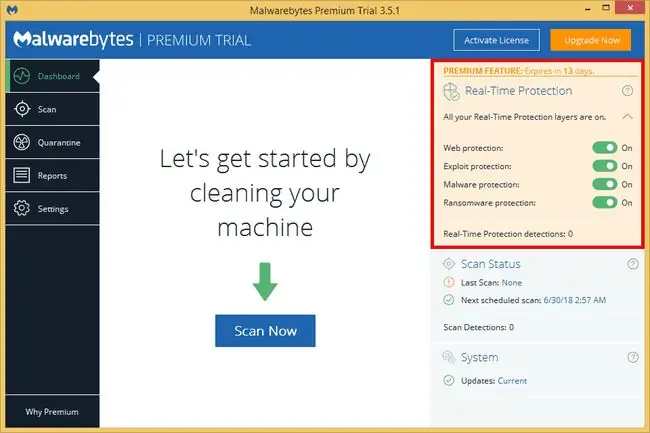The image size is (650, 433).
Task: Click the Scan crosshair icon in sidebar
Action: (22, 109)
